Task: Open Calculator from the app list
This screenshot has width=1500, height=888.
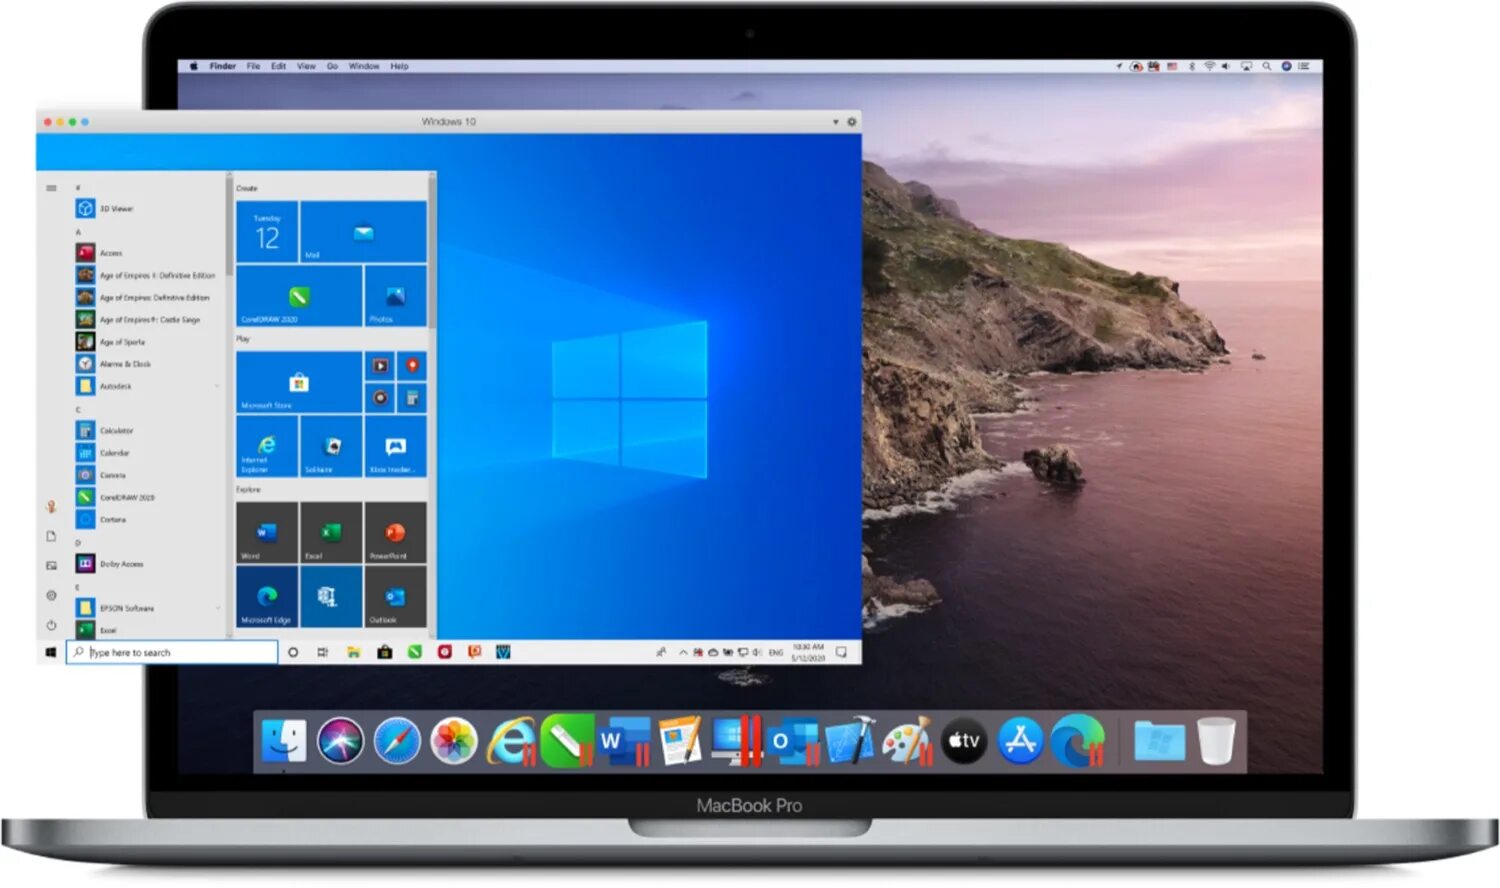Action: tap(105, 430)
